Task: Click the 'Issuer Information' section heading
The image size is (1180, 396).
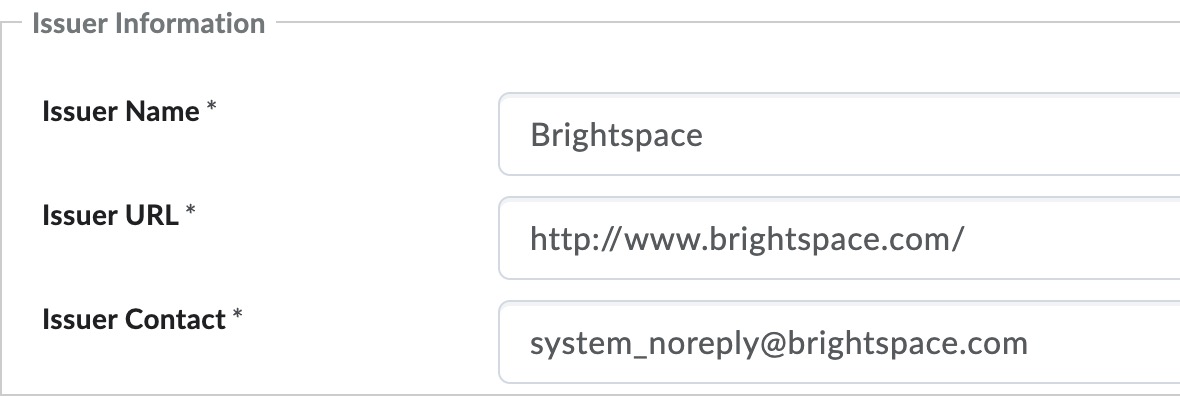Action: [x=148, y=23]
